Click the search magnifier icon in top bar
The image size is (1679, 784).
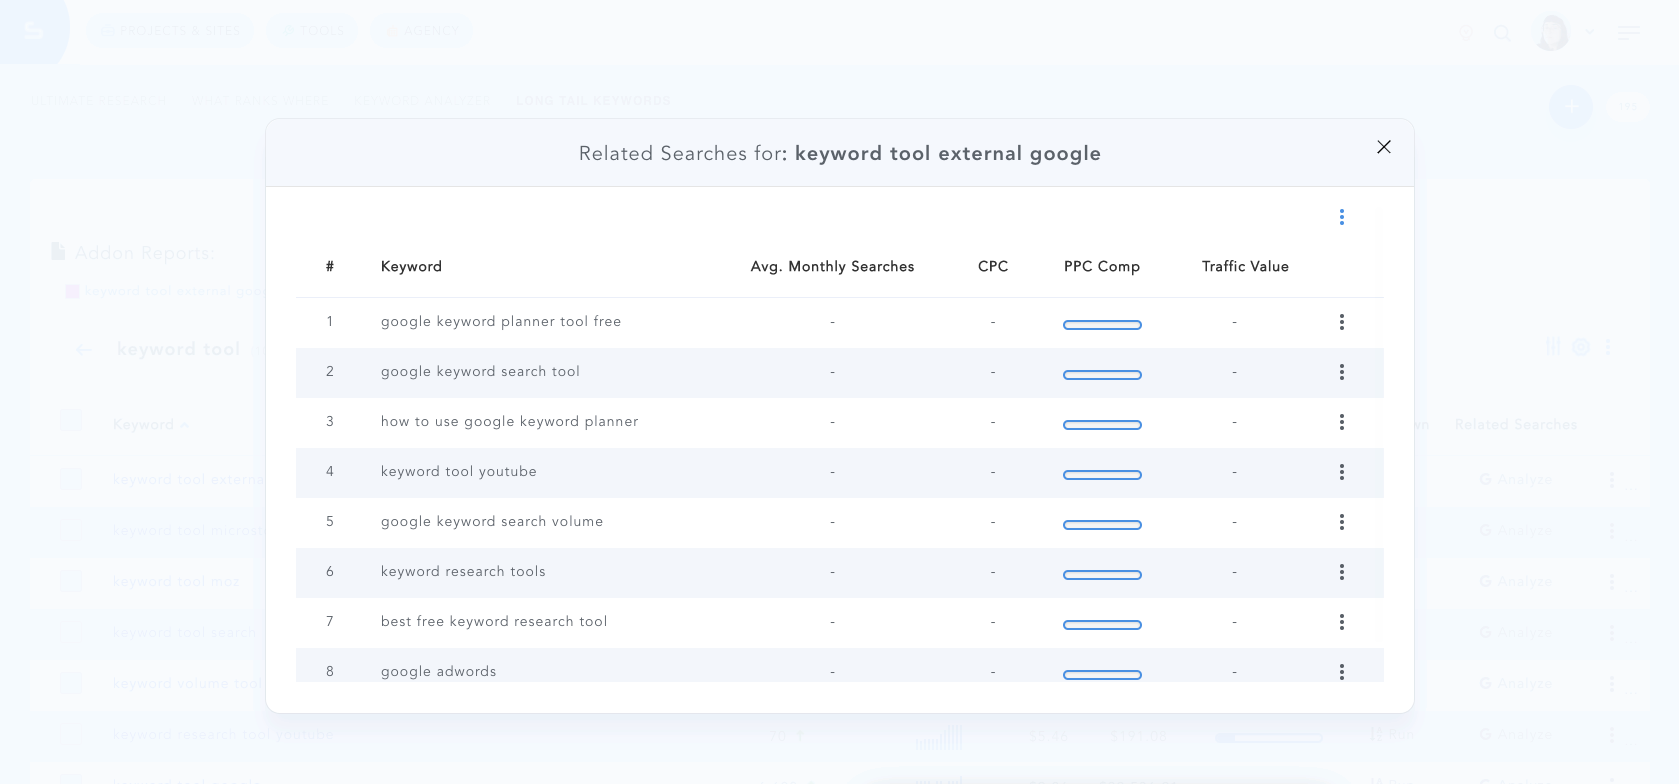click(x=1502, y=33)
